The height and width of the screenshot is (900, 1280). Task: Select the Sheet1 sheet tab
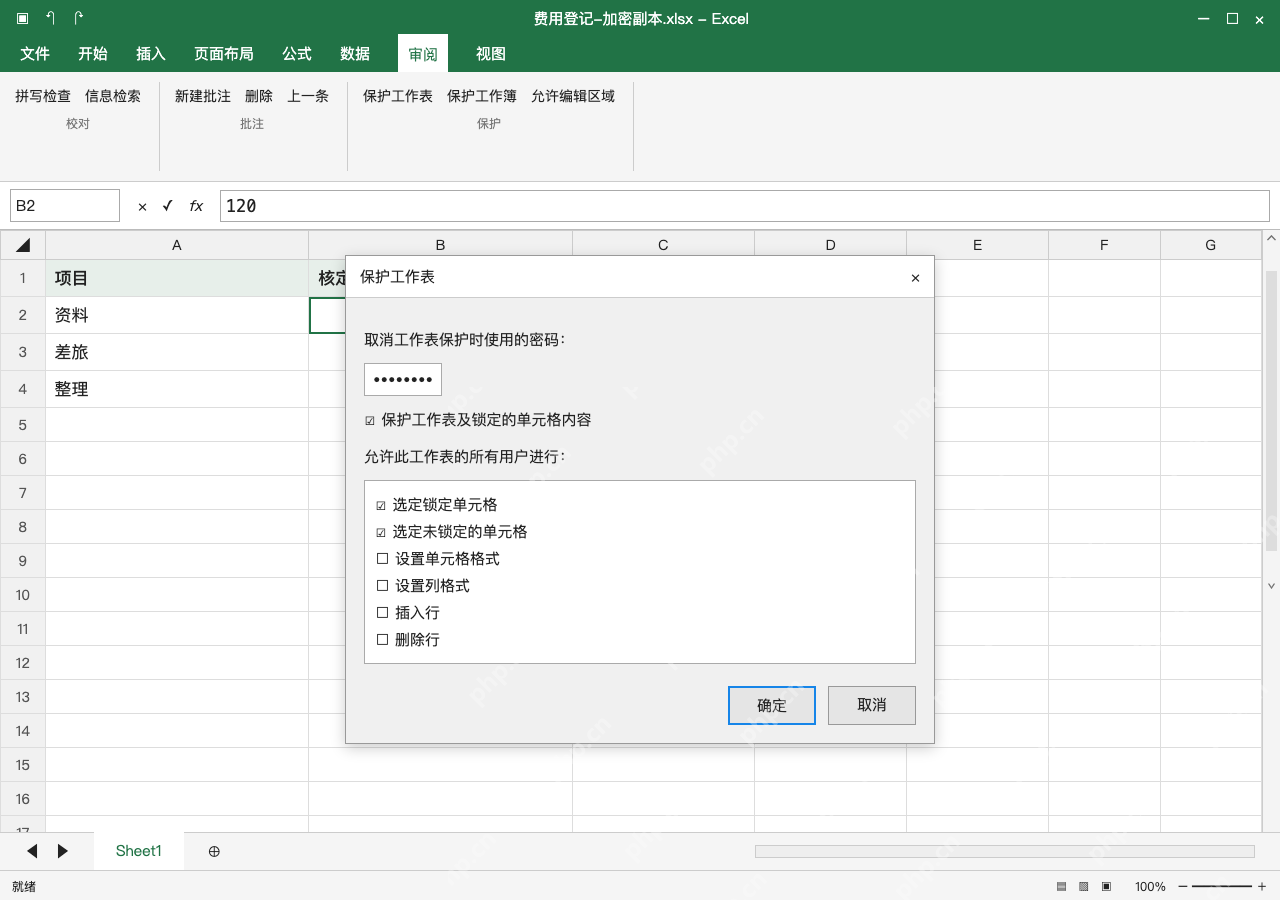coord(139,851)
